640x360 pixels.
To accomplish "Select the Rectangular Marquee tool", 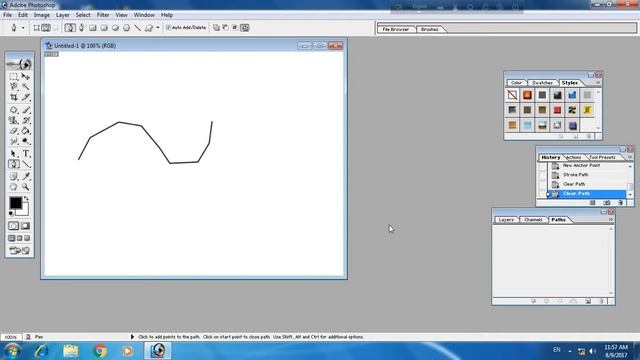I will click(13, 76).
